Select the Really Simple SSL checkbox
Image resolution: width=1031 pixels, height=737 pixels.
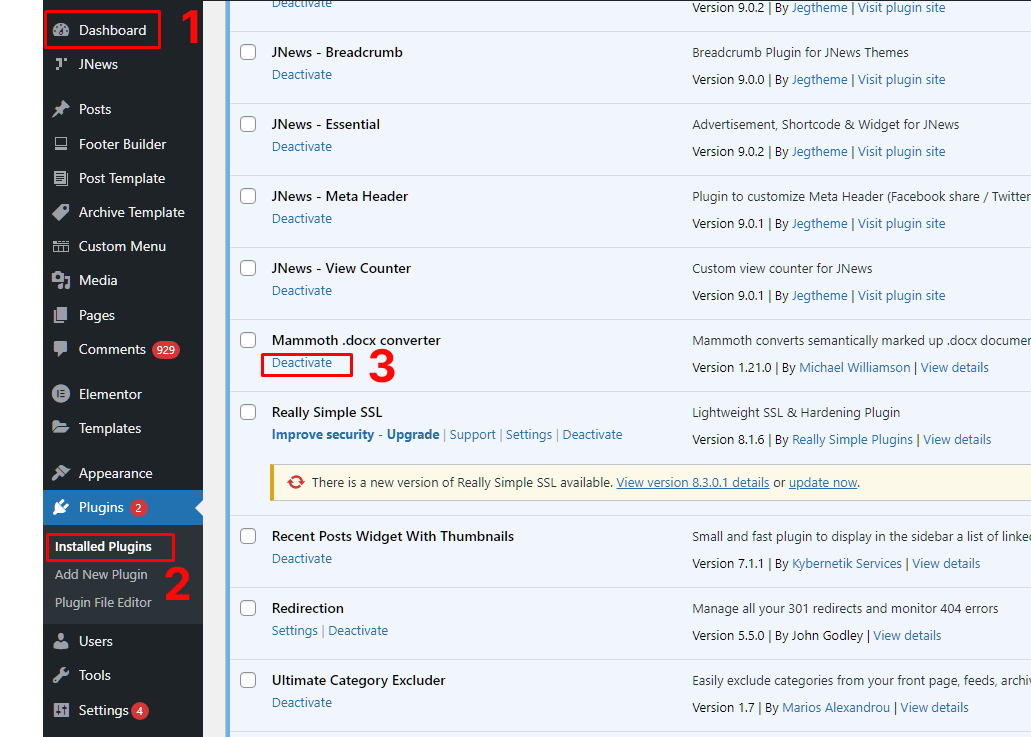[x=248, y=412]
